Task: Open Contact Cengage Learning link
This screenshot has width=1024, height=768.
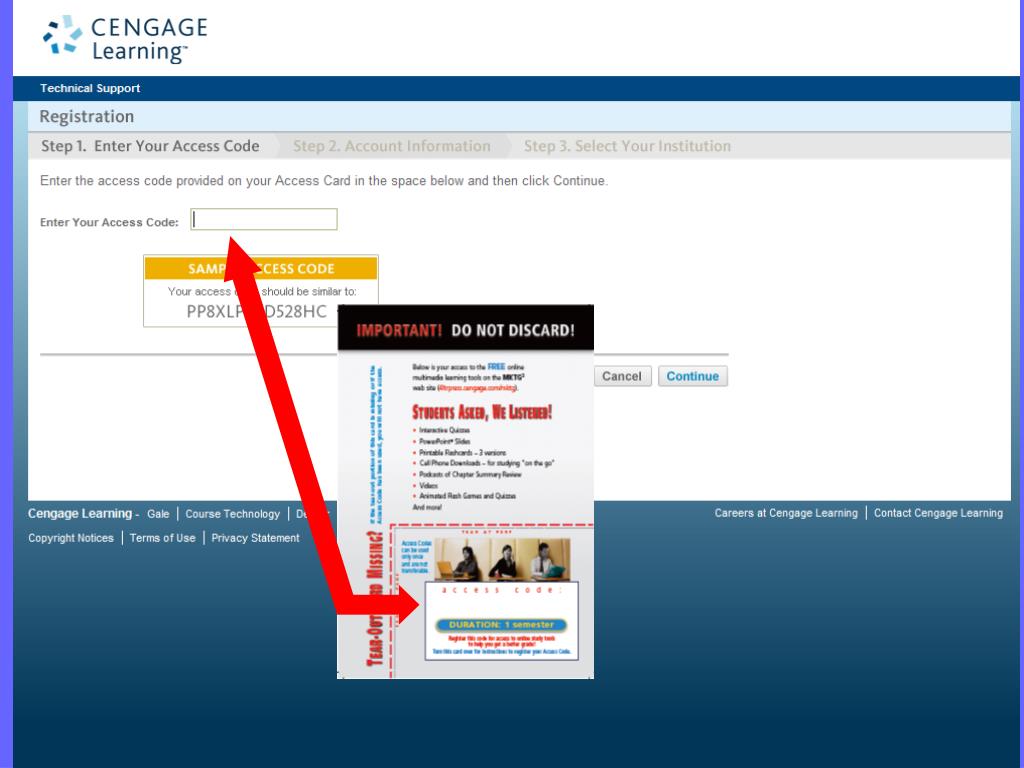Action: point(938,513)
